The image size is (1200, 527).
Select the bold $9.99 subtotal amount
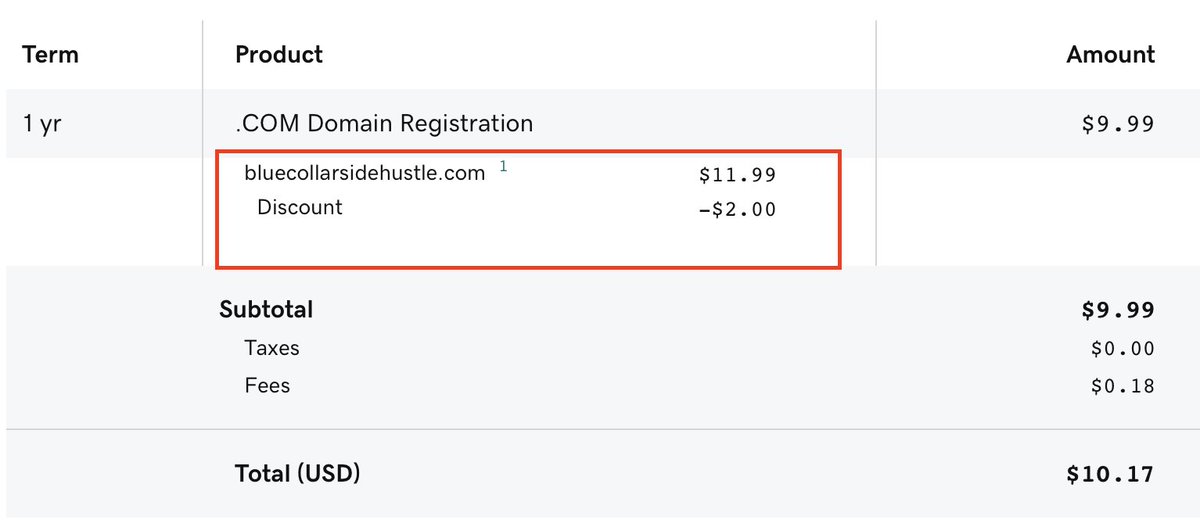coord(1118,311)
